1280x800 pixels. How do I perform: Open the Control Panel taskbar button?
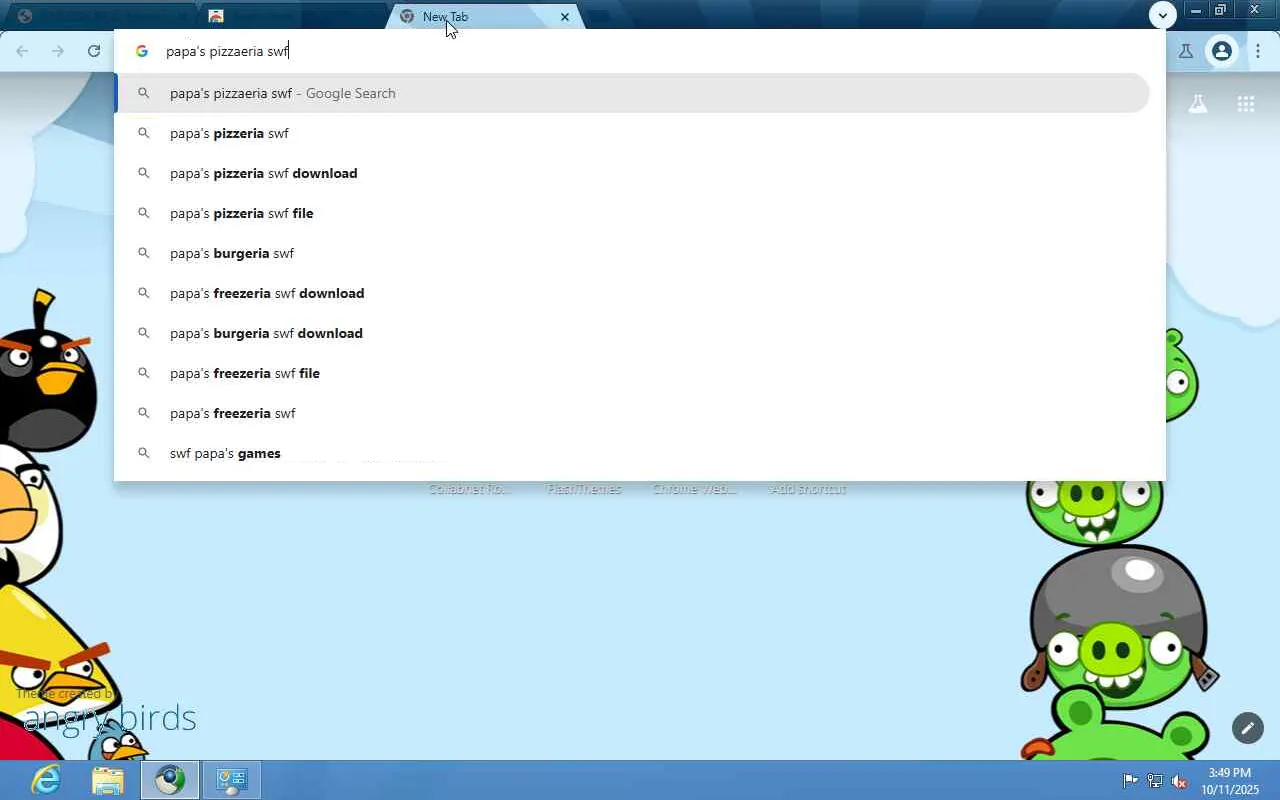[x=232, y=780]
